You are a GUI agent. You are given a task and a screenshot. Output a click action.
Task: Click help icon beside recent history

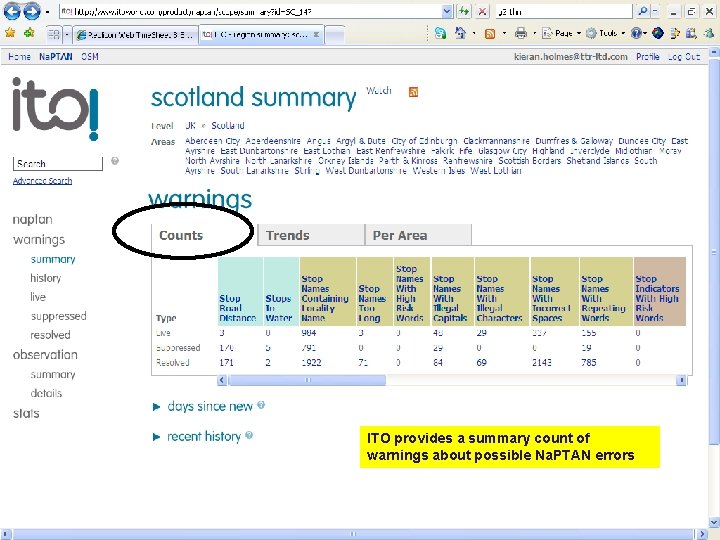click(249, 435)
